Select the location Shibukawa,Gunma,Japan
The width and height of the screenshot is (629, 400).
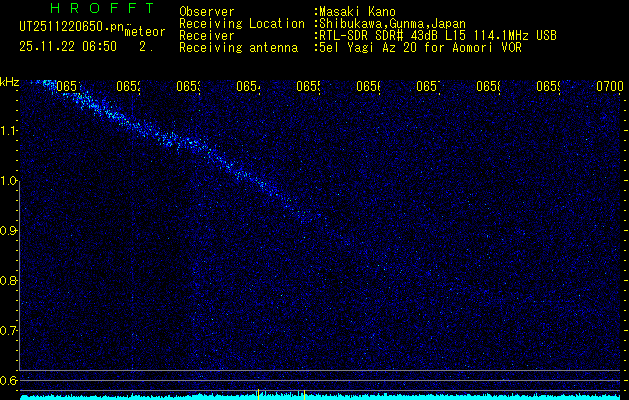click(392, 24)
